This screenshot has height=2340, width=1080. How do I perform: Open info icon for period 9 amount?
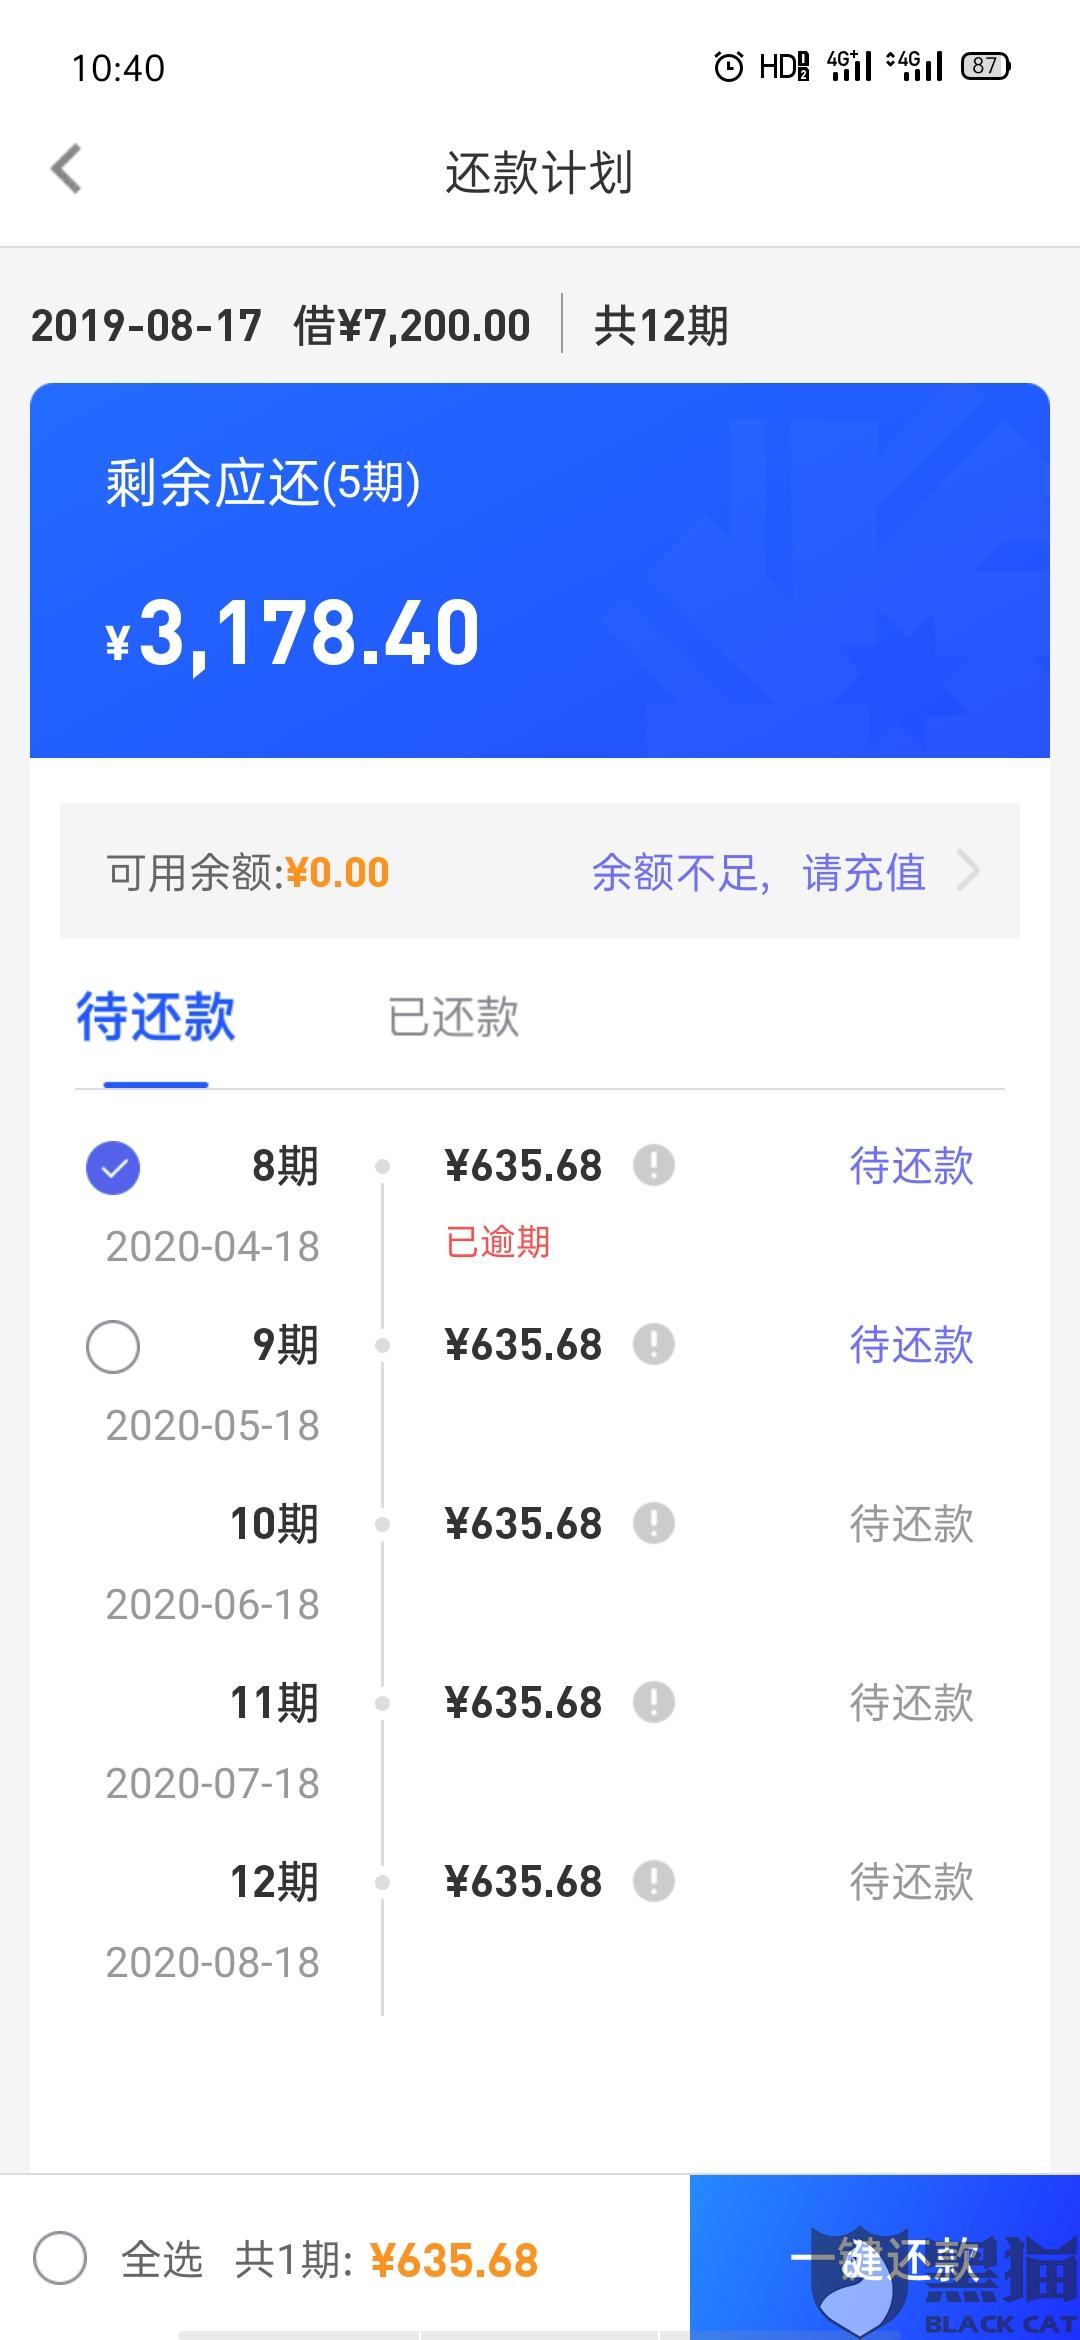(x=654, y=1345)
